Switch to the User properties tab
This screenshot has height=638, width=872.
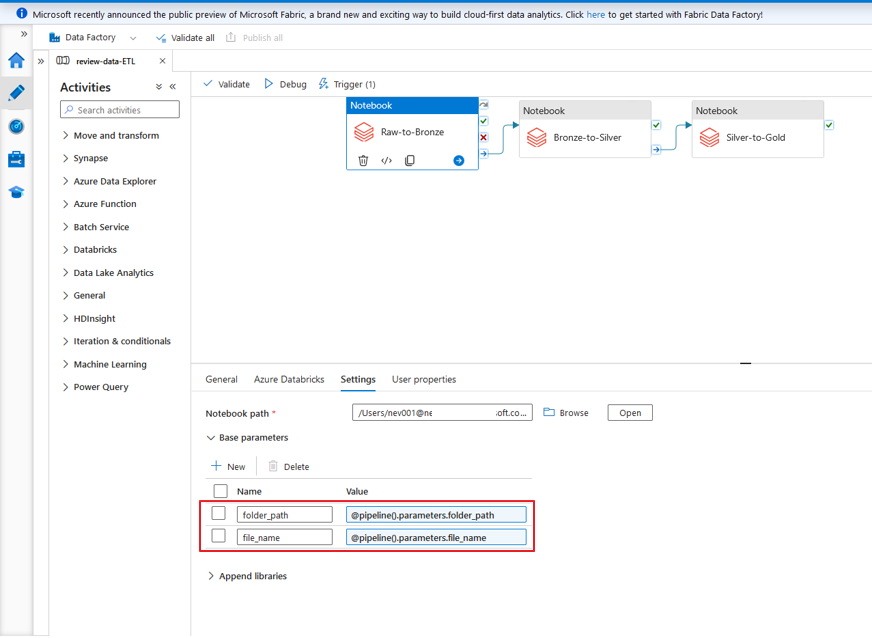[423, 380]
